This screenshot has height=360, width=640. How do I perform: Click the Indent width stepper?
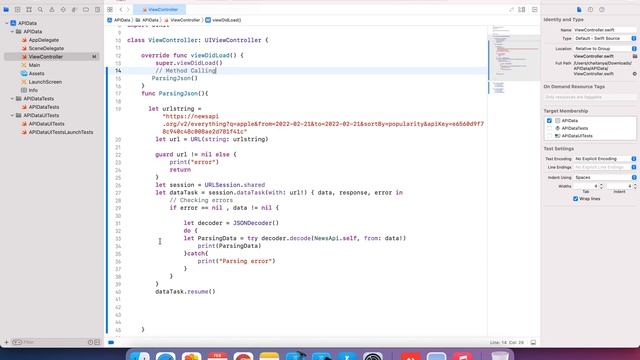click(635, 186)
